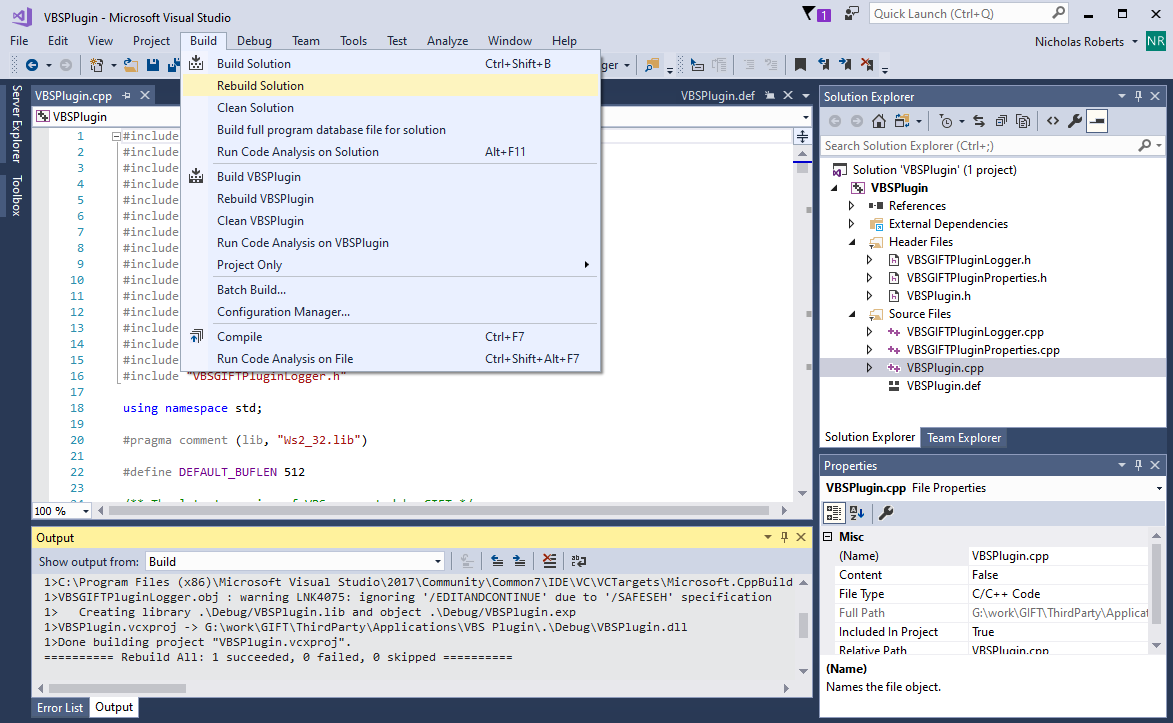Go to Previous Message in Output
Viewport: 1173px width, 723px height.
pos(497,561)
